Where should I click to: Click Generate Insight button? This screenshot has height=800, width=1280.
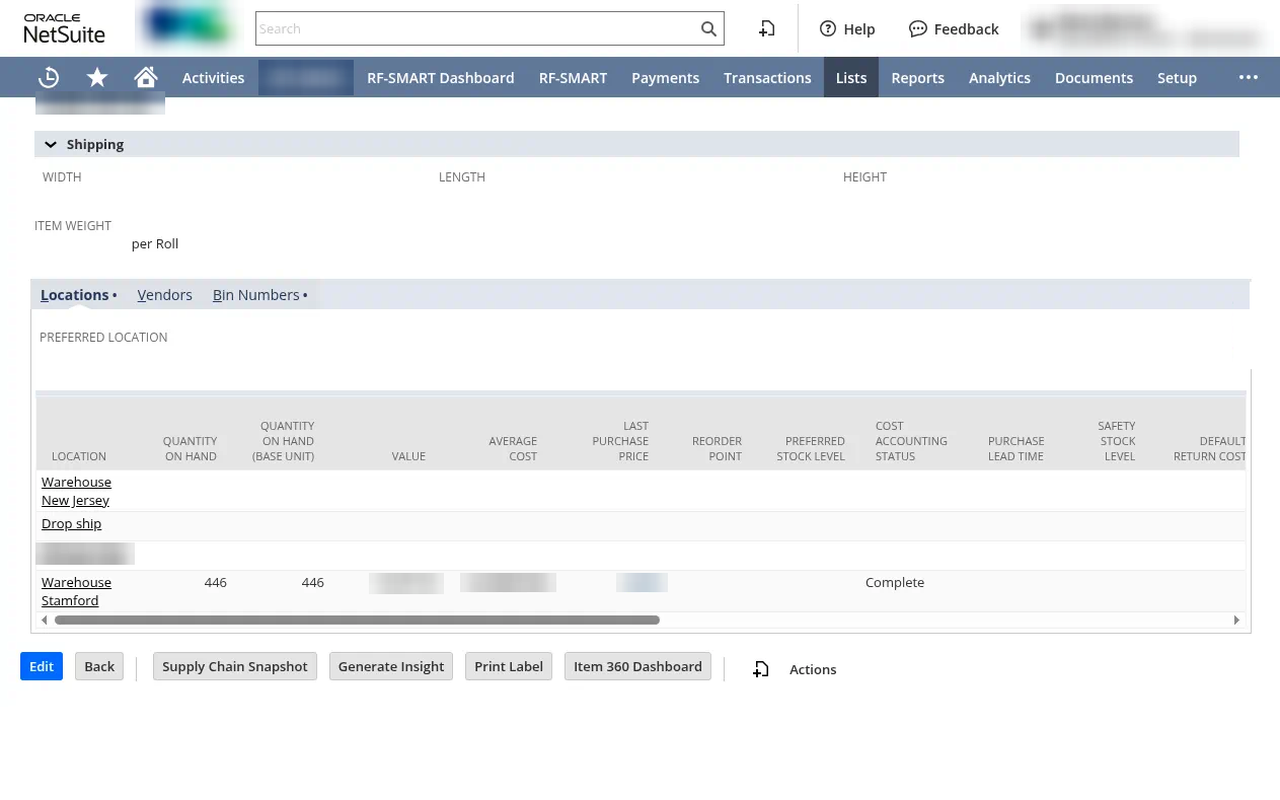(x=391, y=666)
